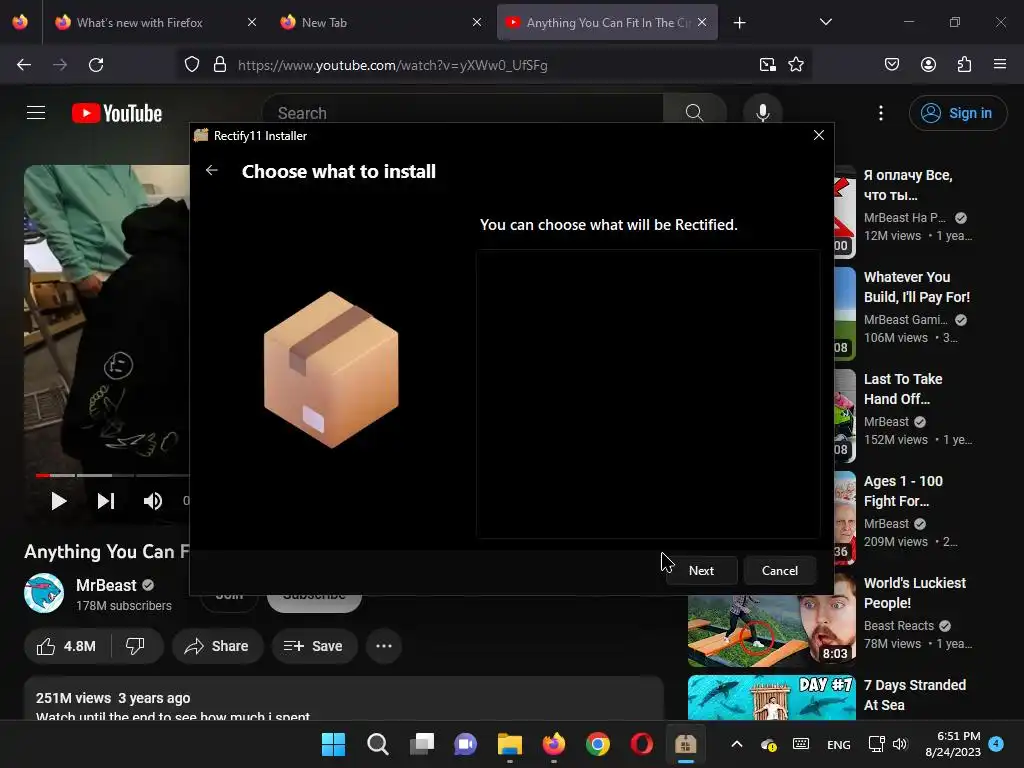
Task: Skip to next video
Action: pyautogui.click(x=106, y=501)
